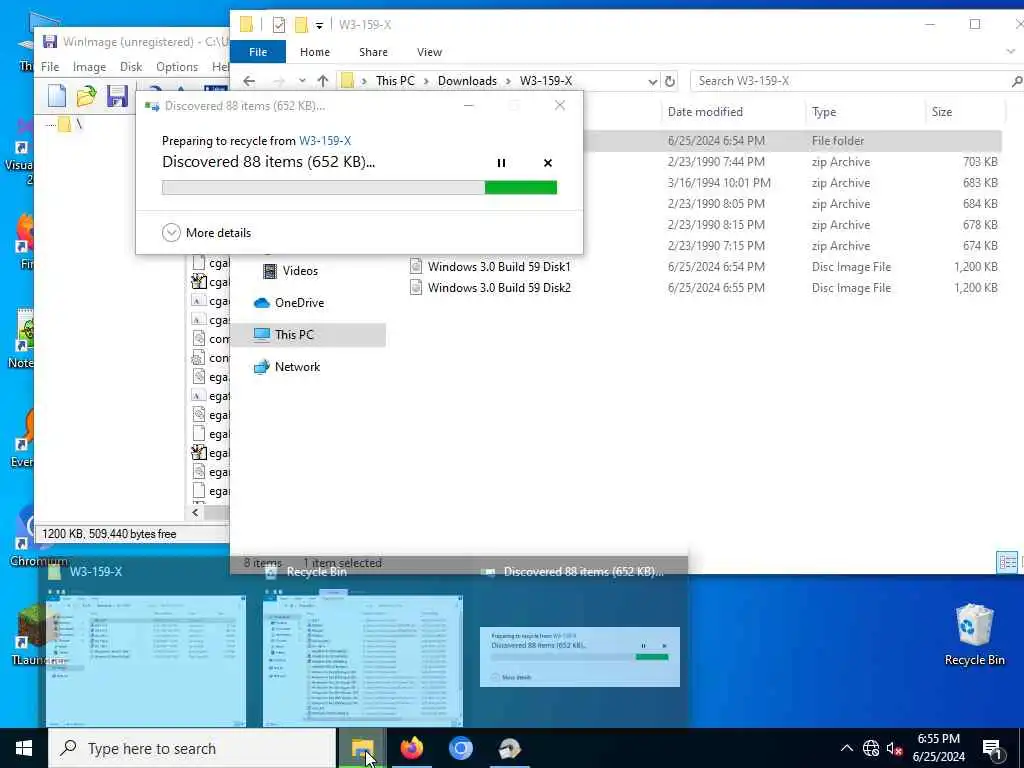Expand More details in recycle dialog
The width and height of the screenshot is (1024, 768).
click(206, 232)
